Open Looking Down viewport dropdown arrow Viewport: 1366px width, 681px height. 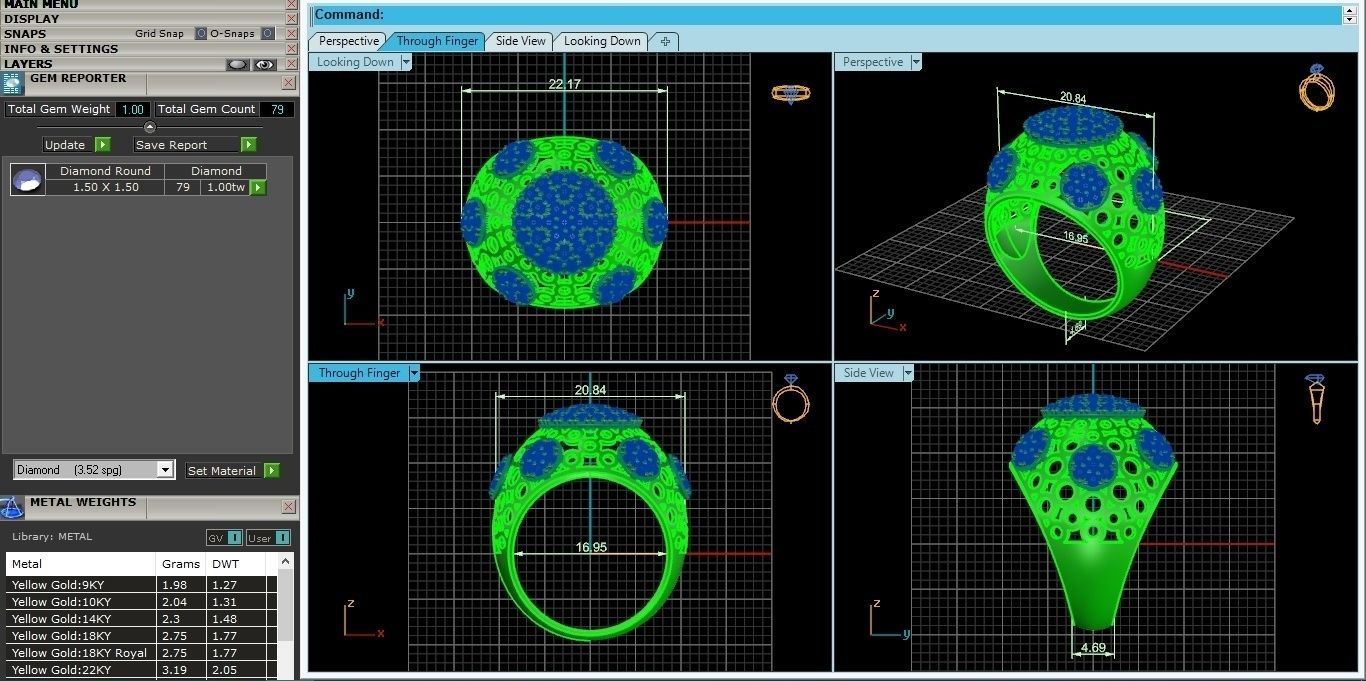406,62
